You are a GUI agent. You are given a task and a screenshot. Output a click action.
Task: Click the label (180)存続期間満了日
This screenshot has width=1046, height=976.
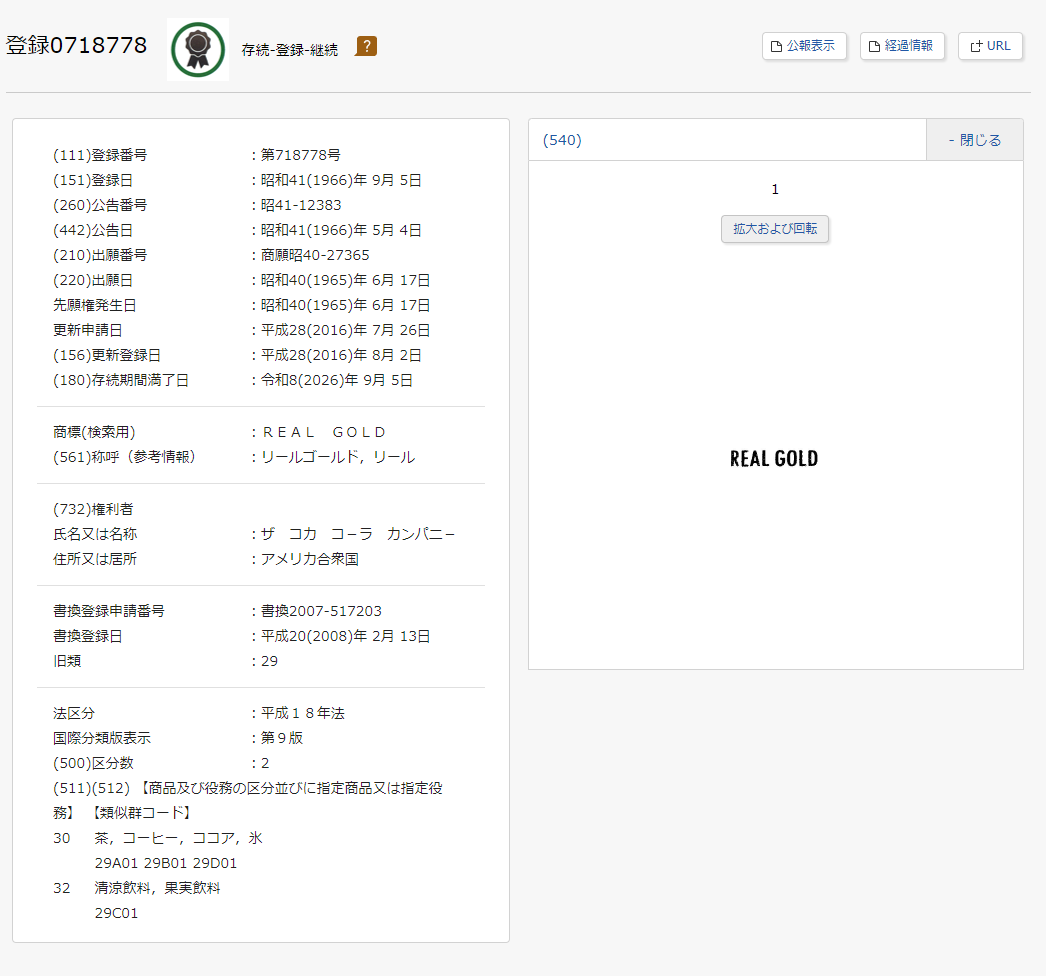point(121,380)
